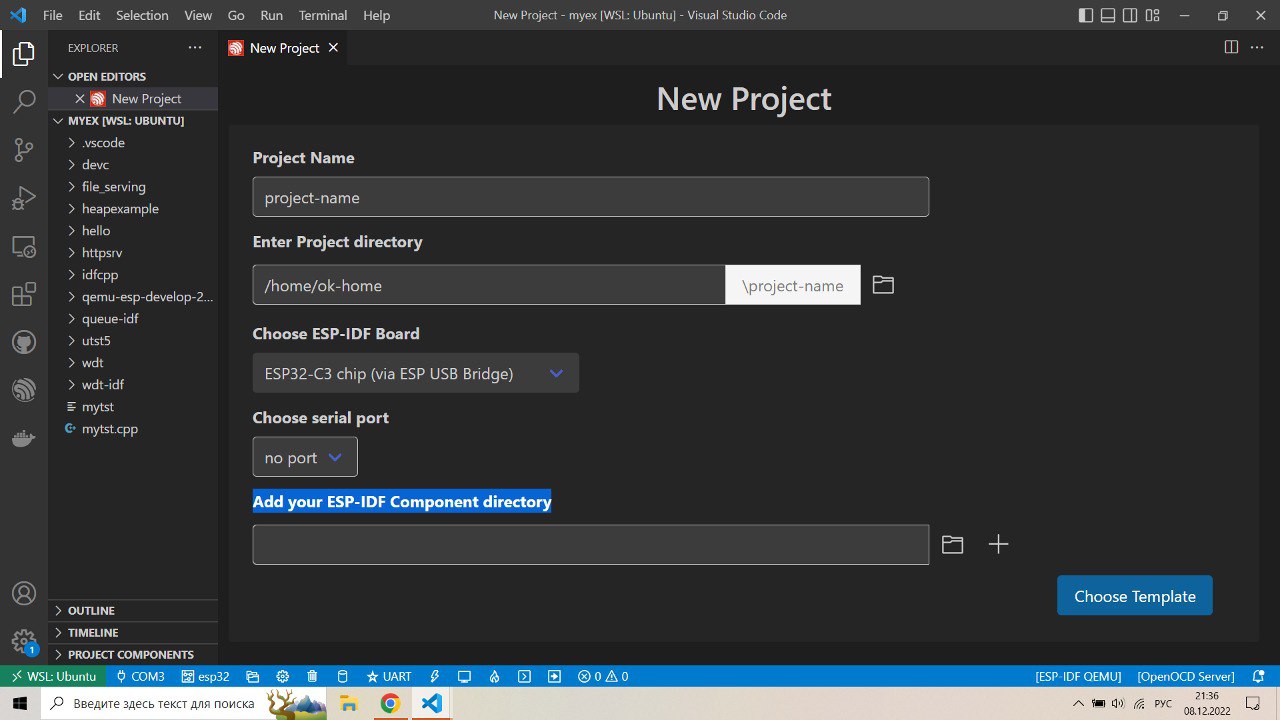Open the Search view in the activity bar
Viewport: 1280px width, 720px height.
click(24, 102)
